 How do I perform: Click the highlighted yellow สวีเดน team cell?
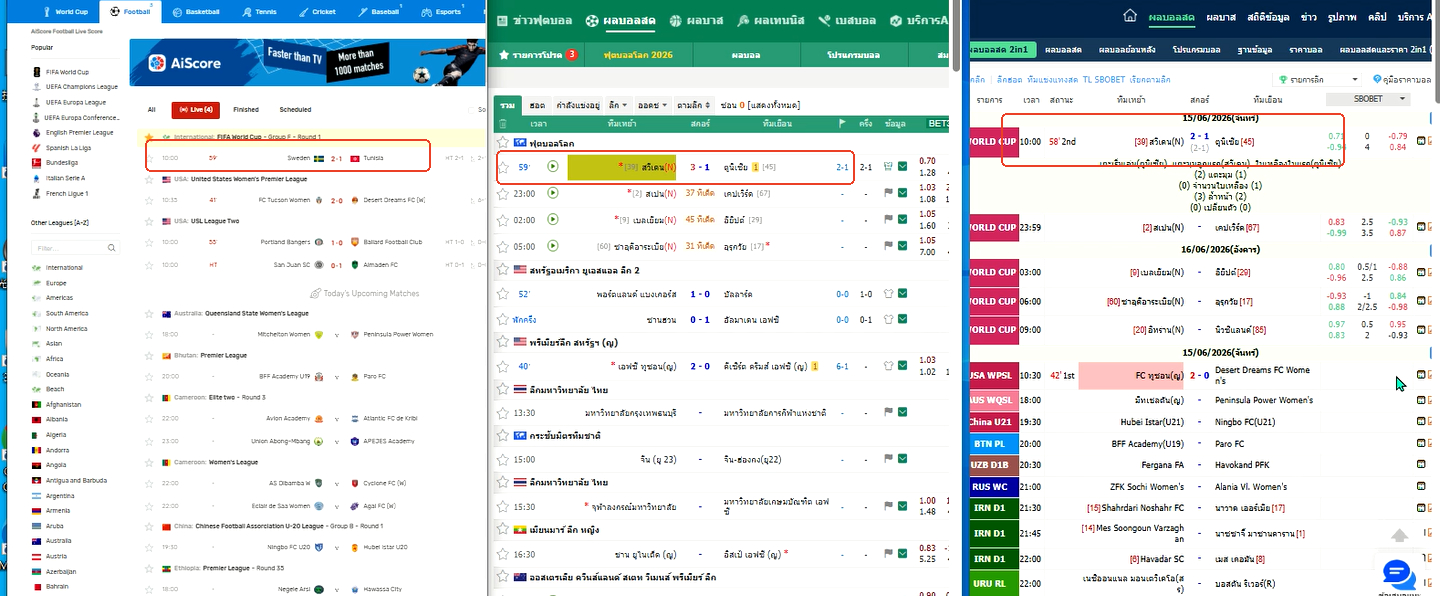(x=622, y=167)
